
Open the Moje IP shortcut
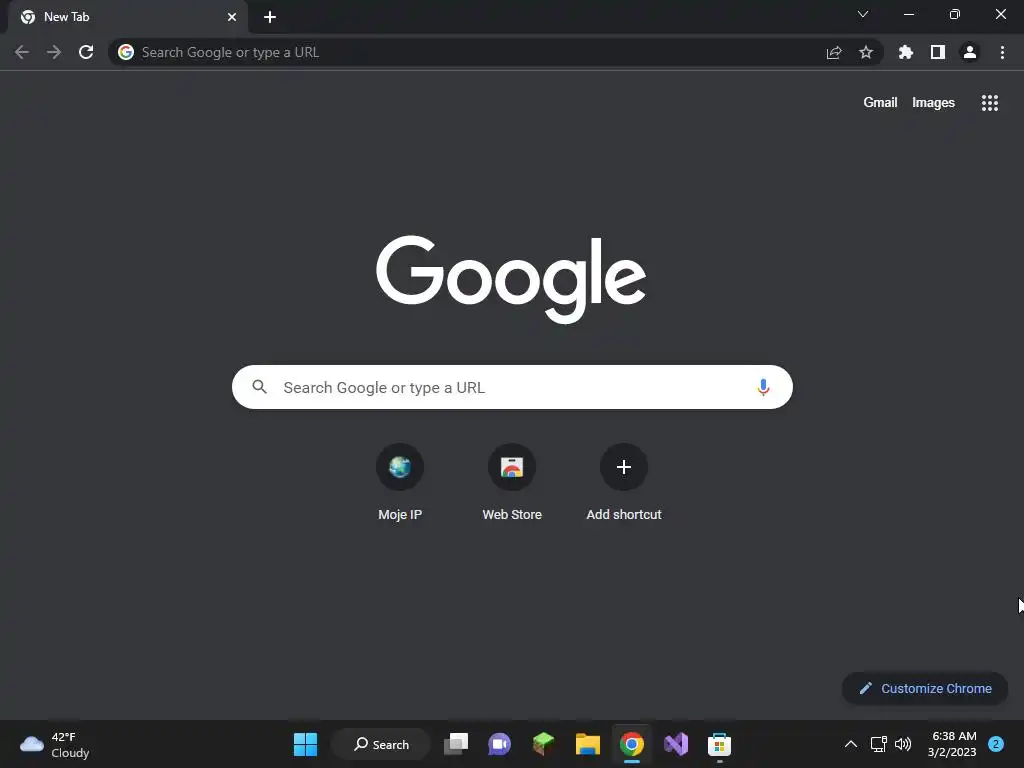400,482
